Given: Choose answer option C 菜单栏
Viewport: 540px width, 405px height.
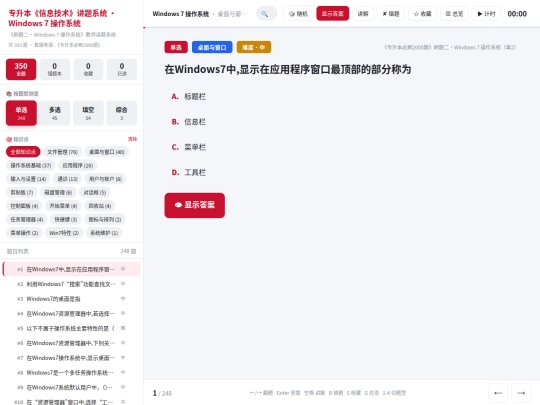Looking at the screenshot, I should 188,147.
